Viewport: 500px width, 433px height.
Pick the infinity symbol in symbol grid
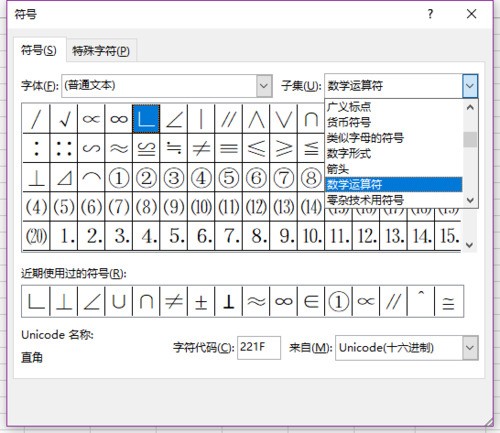click(119, 119)
